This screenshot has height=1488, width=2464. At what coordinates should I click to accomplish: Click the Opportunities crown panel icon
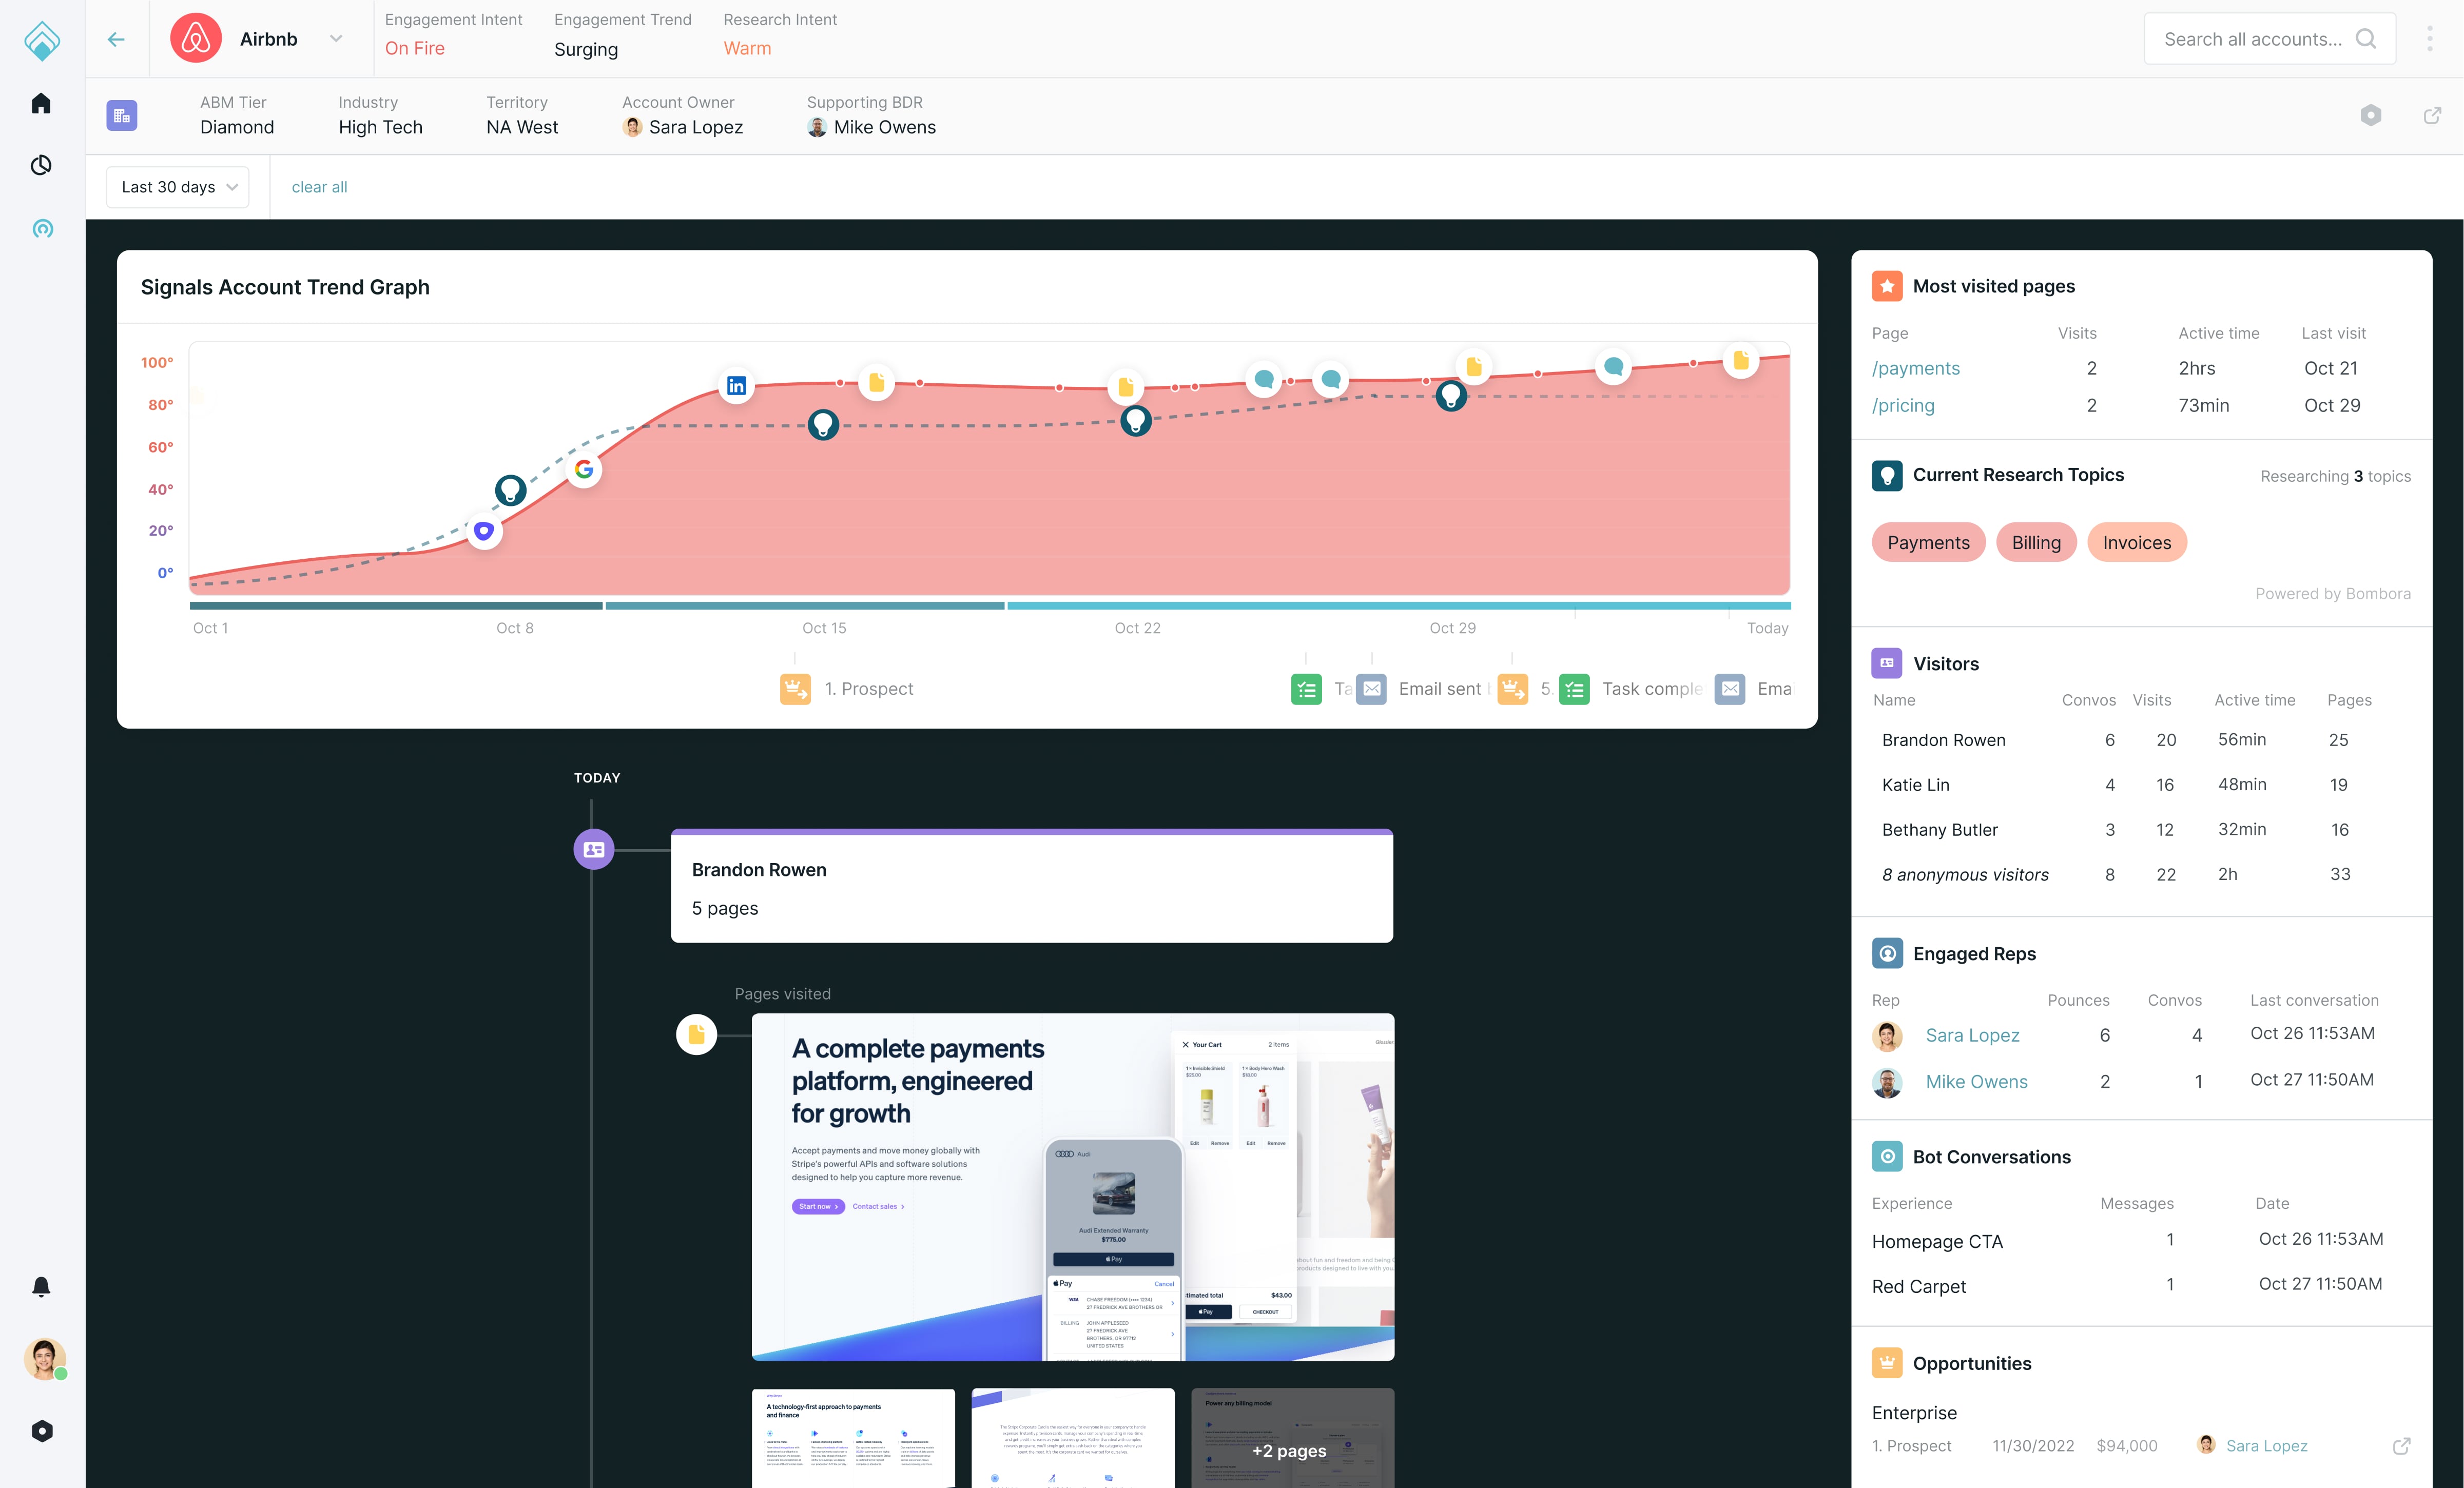(x=1887, y=1363)
